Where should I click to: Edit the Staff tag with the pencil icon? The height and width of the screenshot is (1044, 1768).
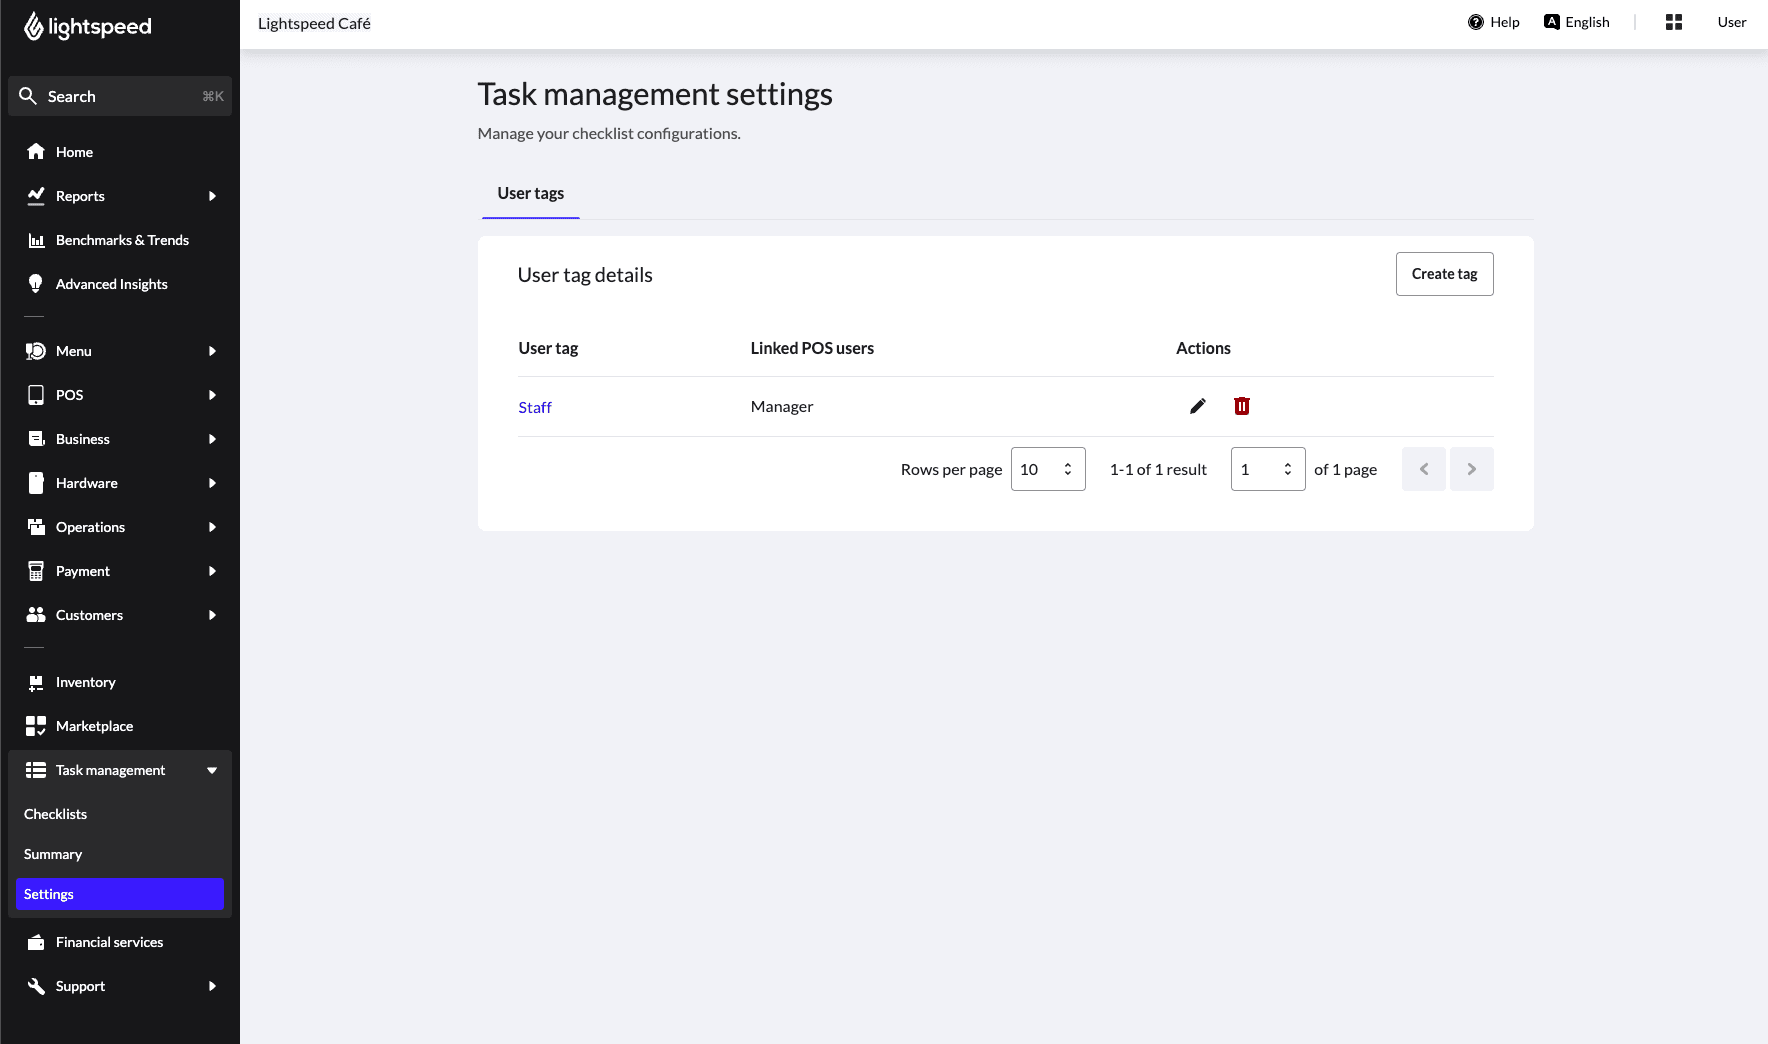click(1197, 406)
